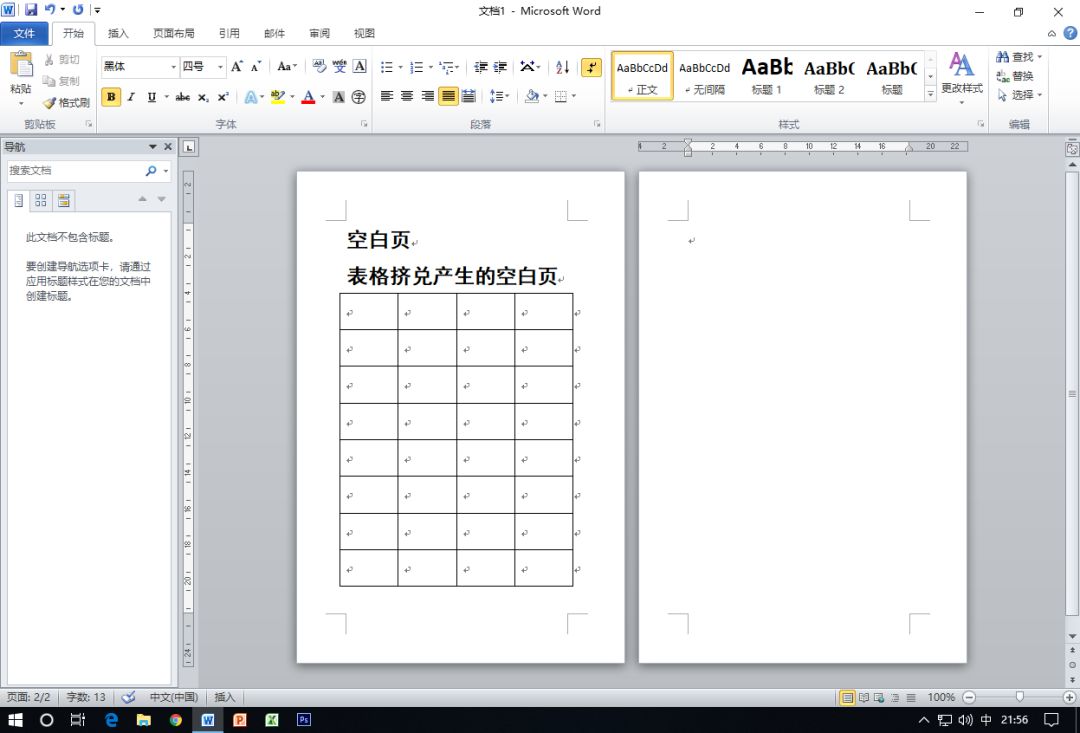1080x733 pixels.
Task: Click the Paste (粘贴) icon
Action: click(x=20, y=72)
